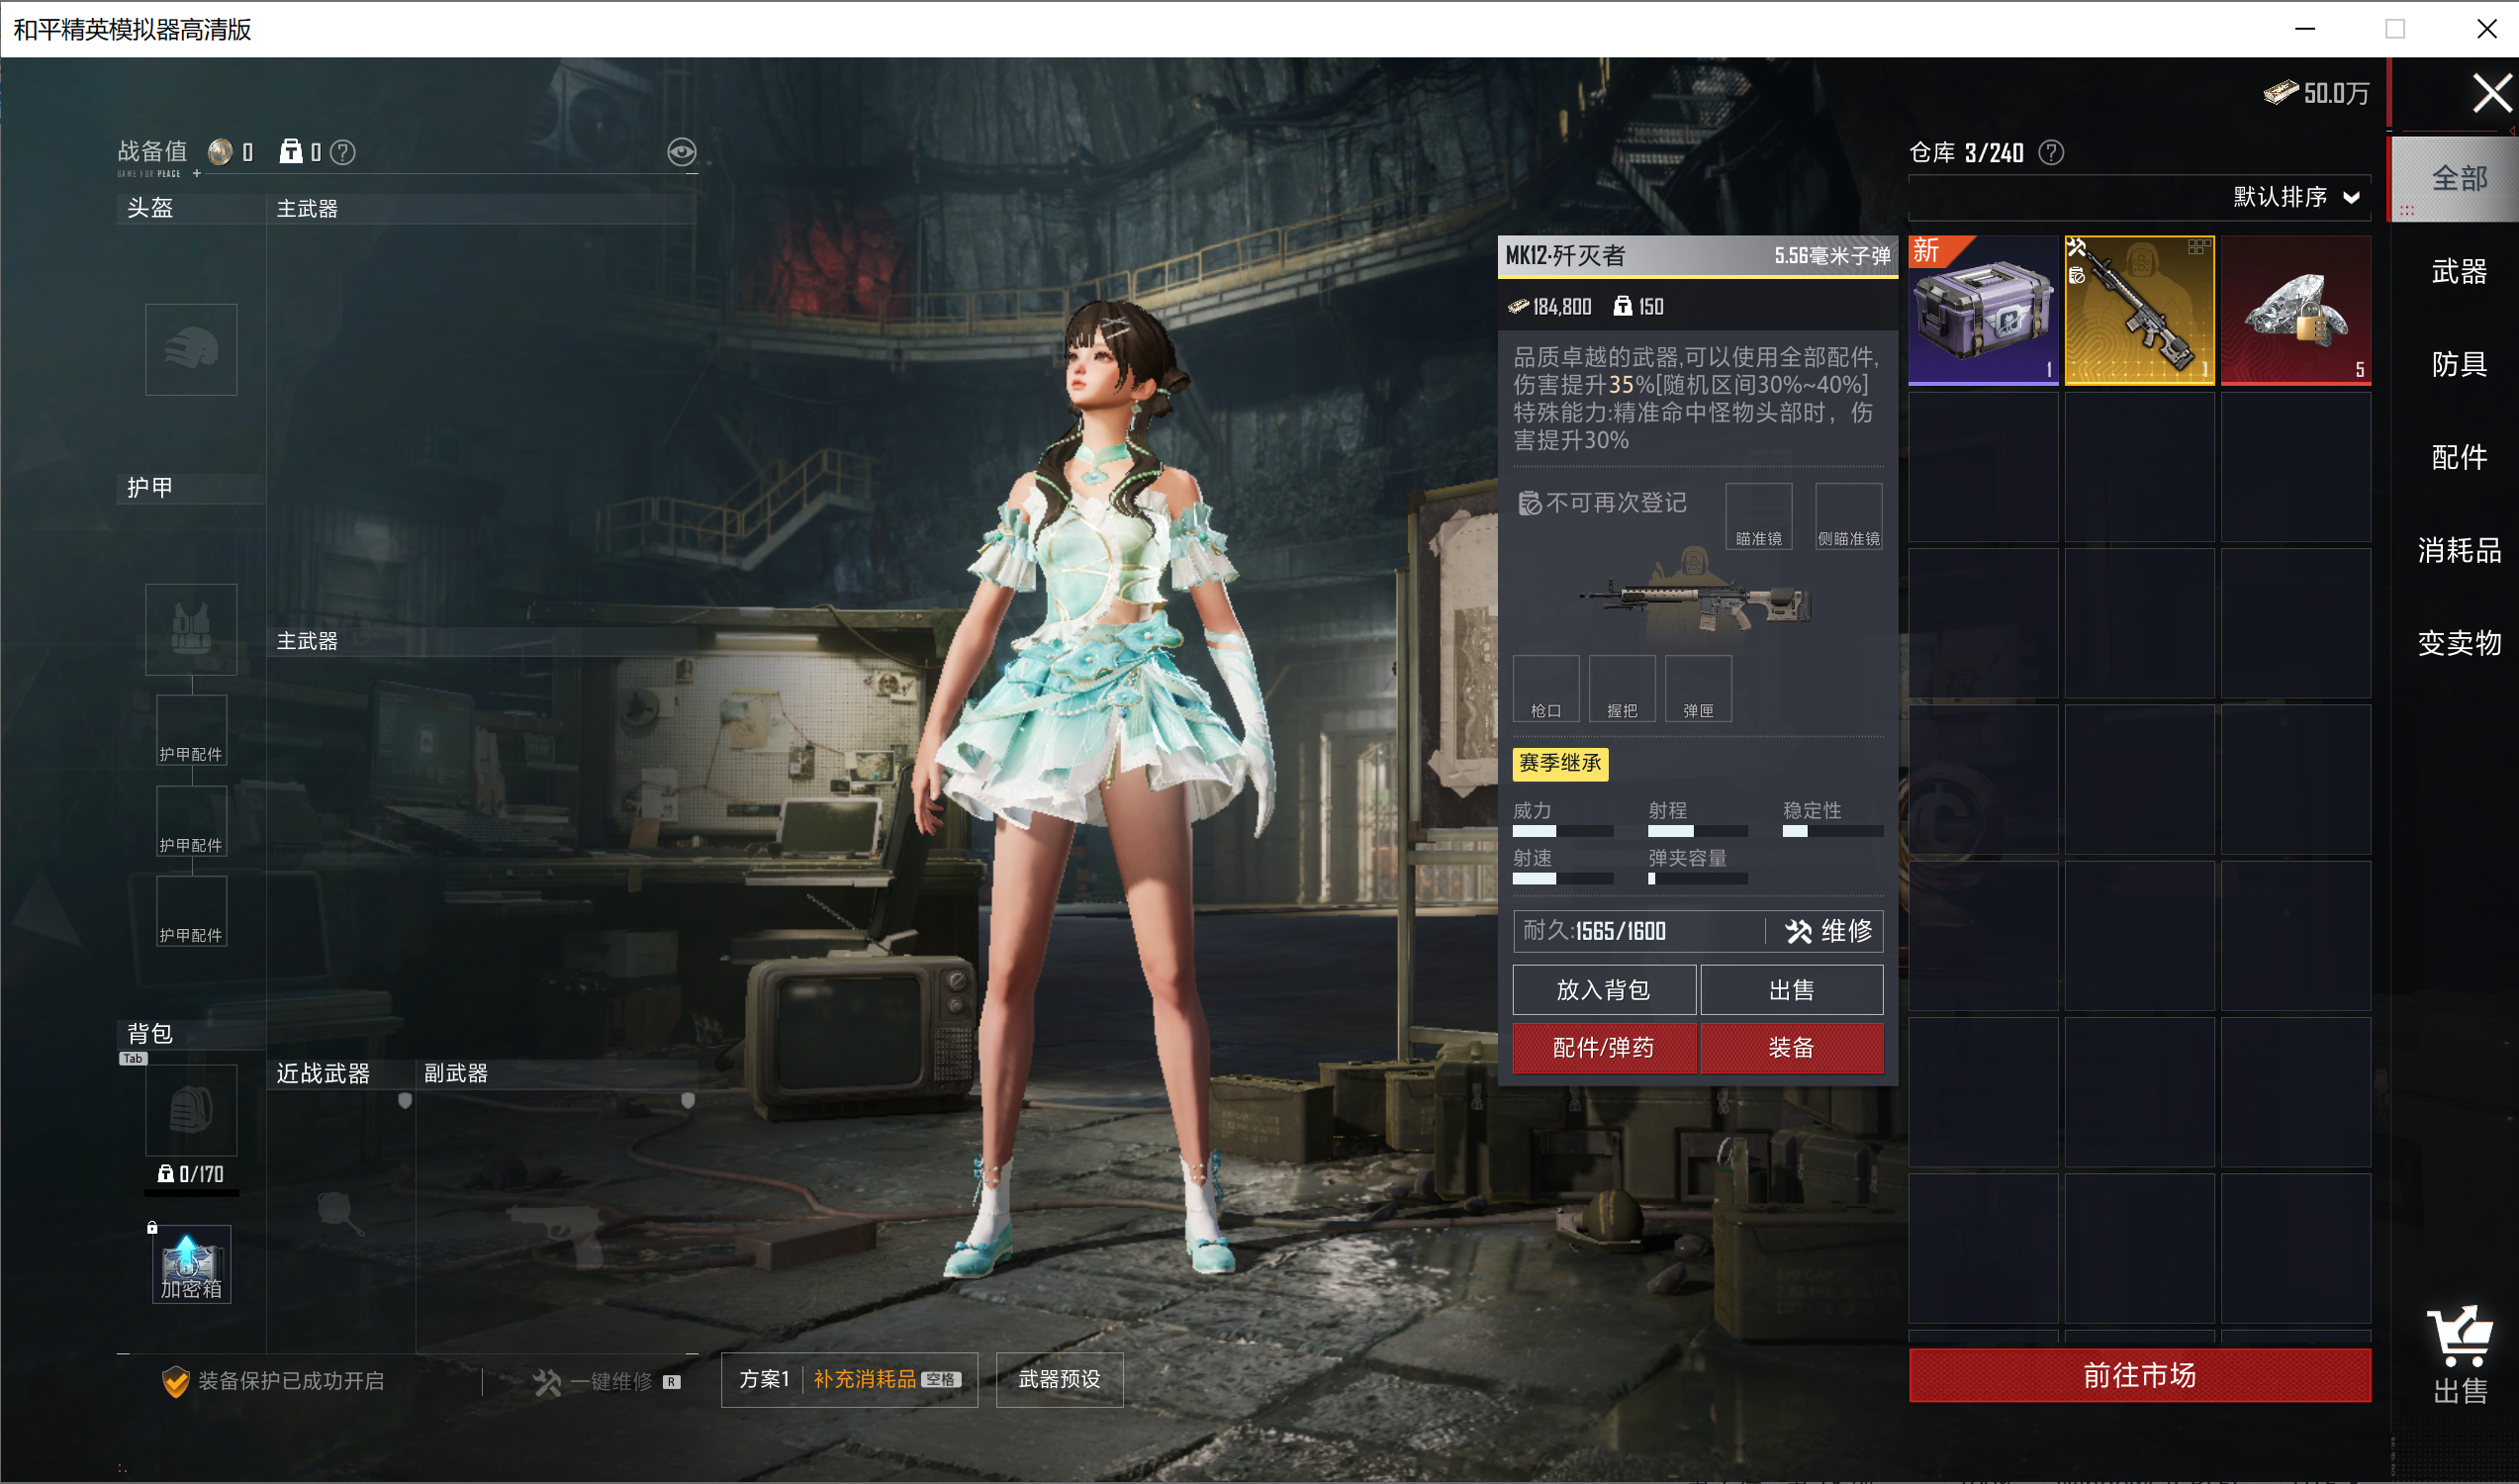The width and height of the screenshot is (2519, 1484).
Task: Click the helmet slot icon under 头盔
Action: pos(191,350)
